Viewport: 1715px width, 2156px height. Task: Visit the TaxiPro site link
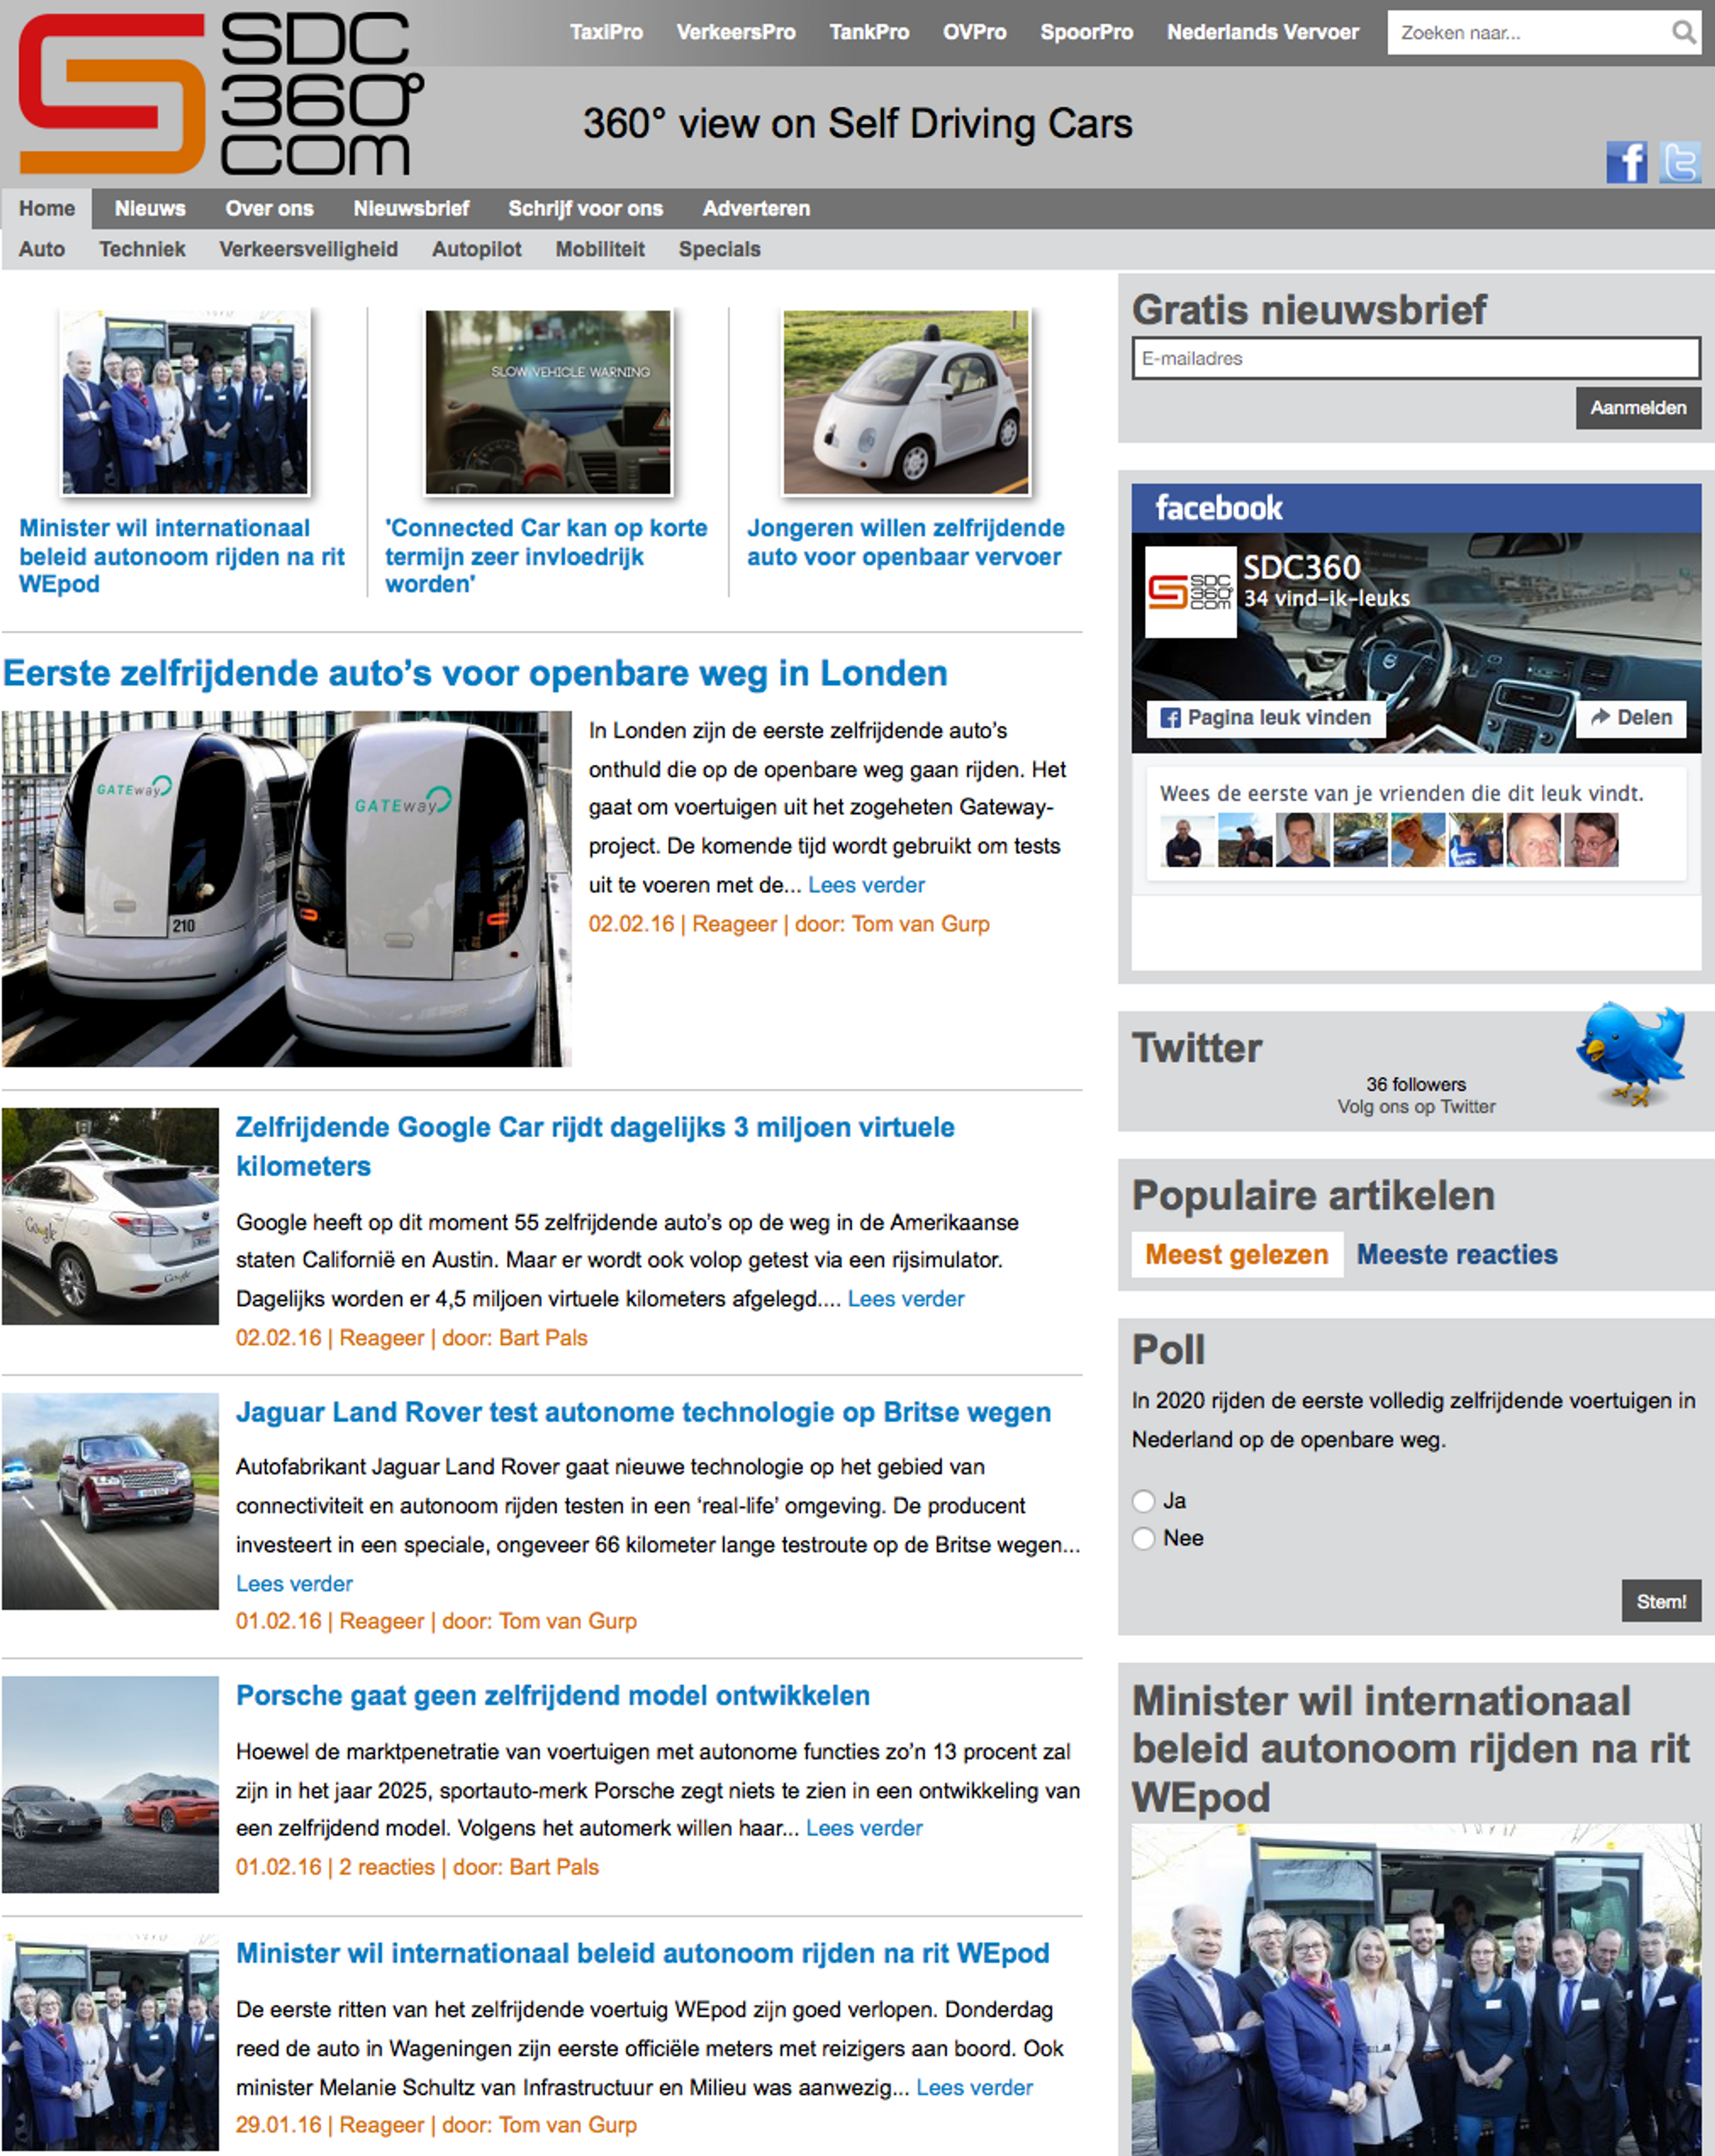point(606,32)
